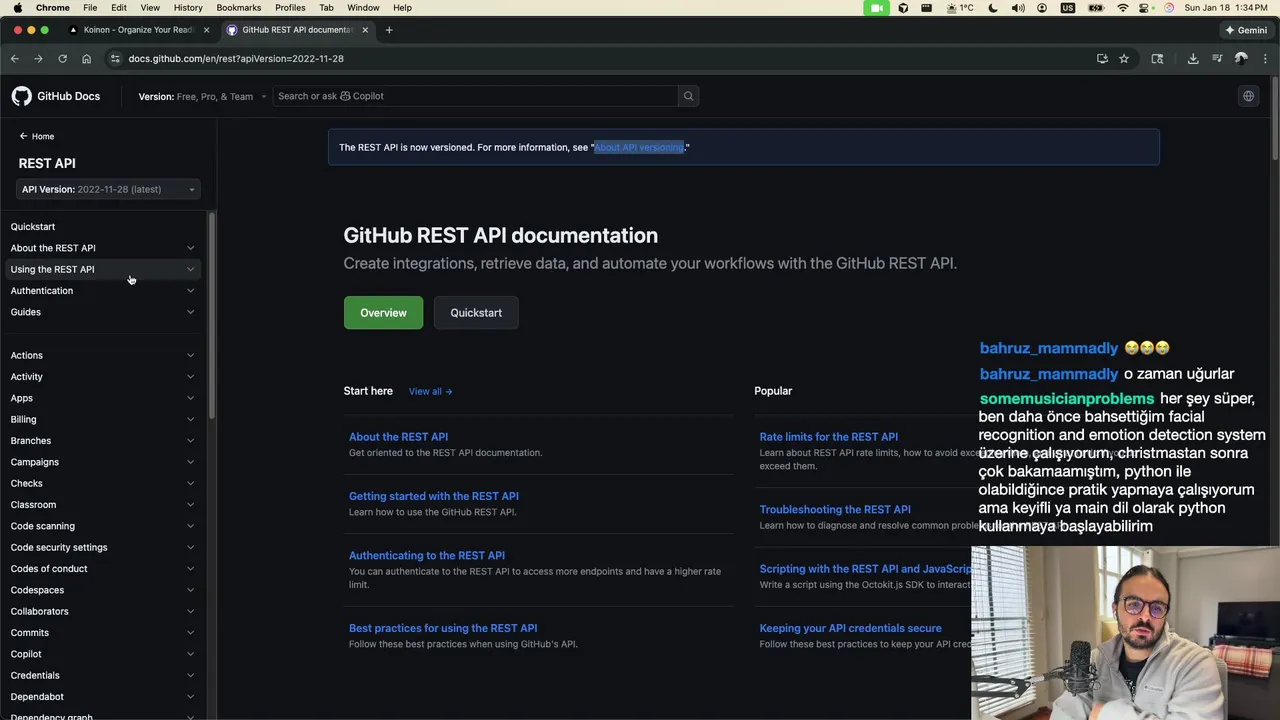Viewport: 1280px width, 720px height.
Task: Click the sidebar scrollbar
Action: [x=211, y=315]
